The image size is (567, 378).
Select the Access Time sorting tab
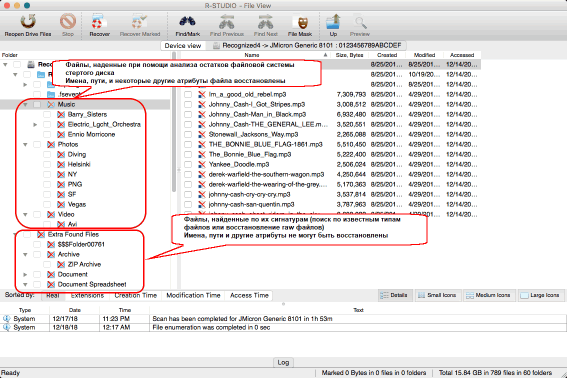(x=249, y=296)
